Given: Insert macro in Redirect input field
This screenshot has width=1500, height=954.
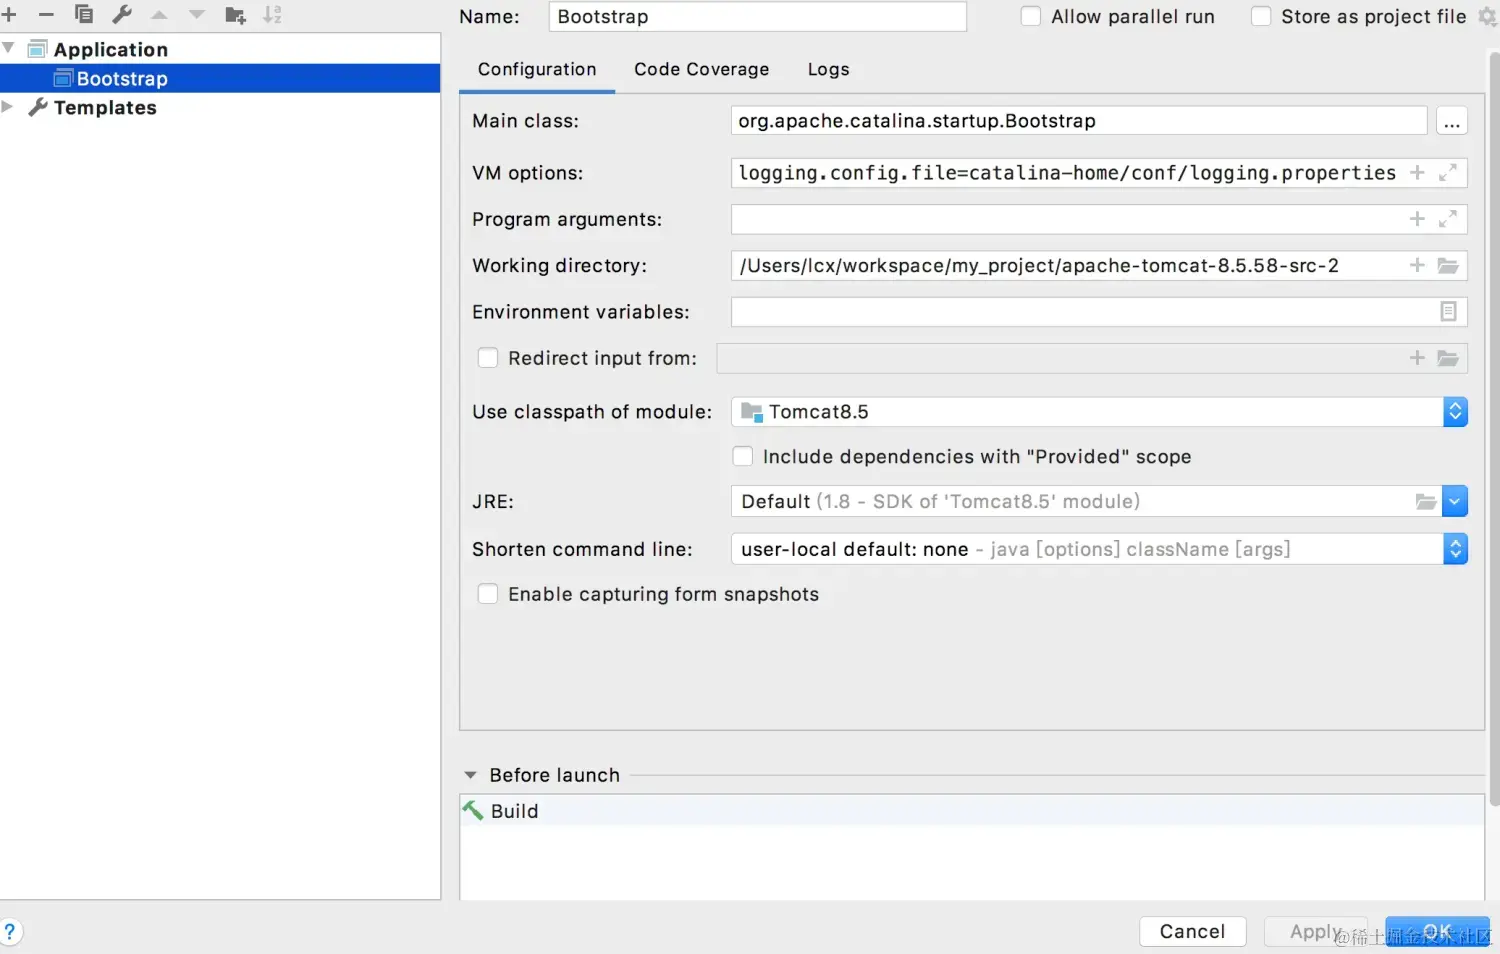Looking at the screenshot, I should tap(1417, 358).
